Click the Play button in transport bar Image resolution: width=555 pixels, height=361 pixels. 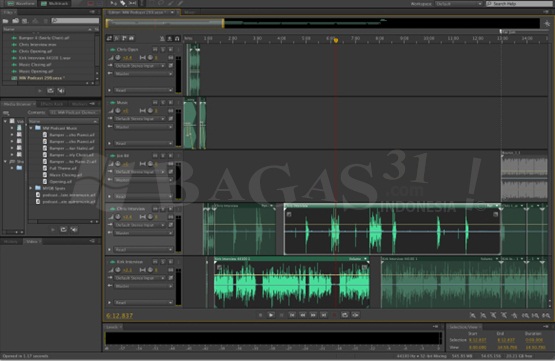pyautogui.click(x=271, y=315)
